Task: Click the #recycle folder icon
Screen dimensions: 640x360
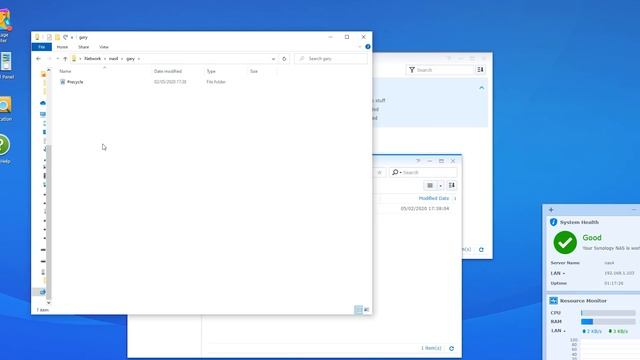Action: (62, 82)
